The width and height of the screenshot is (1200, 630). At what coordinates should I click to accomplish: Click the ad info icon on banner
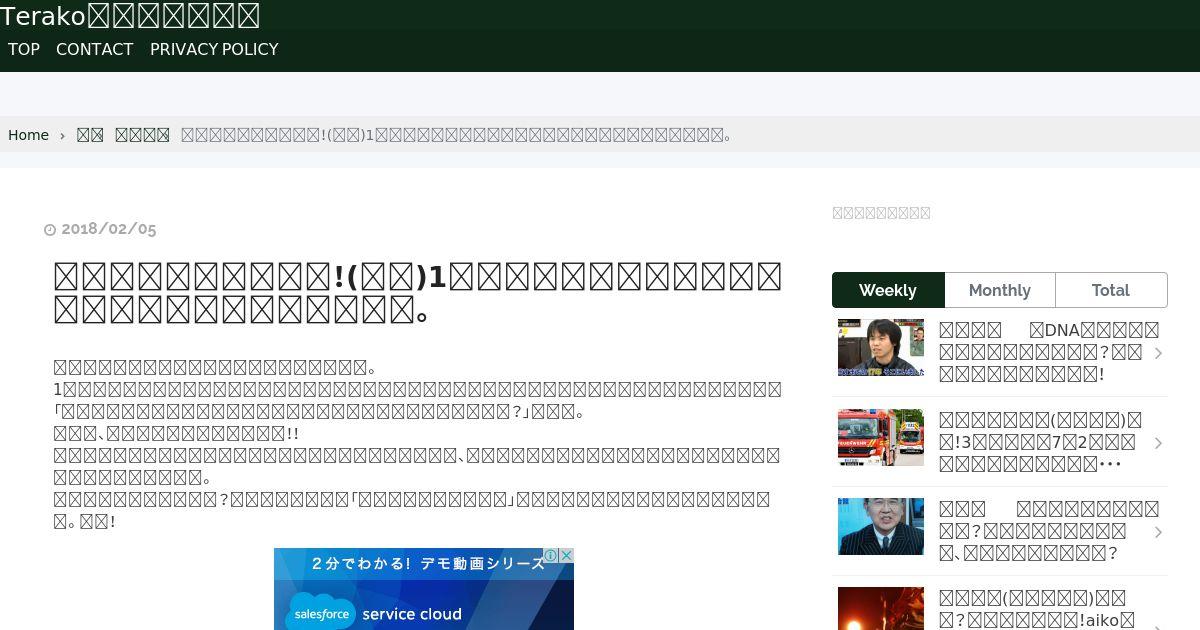tap(551, 555)
